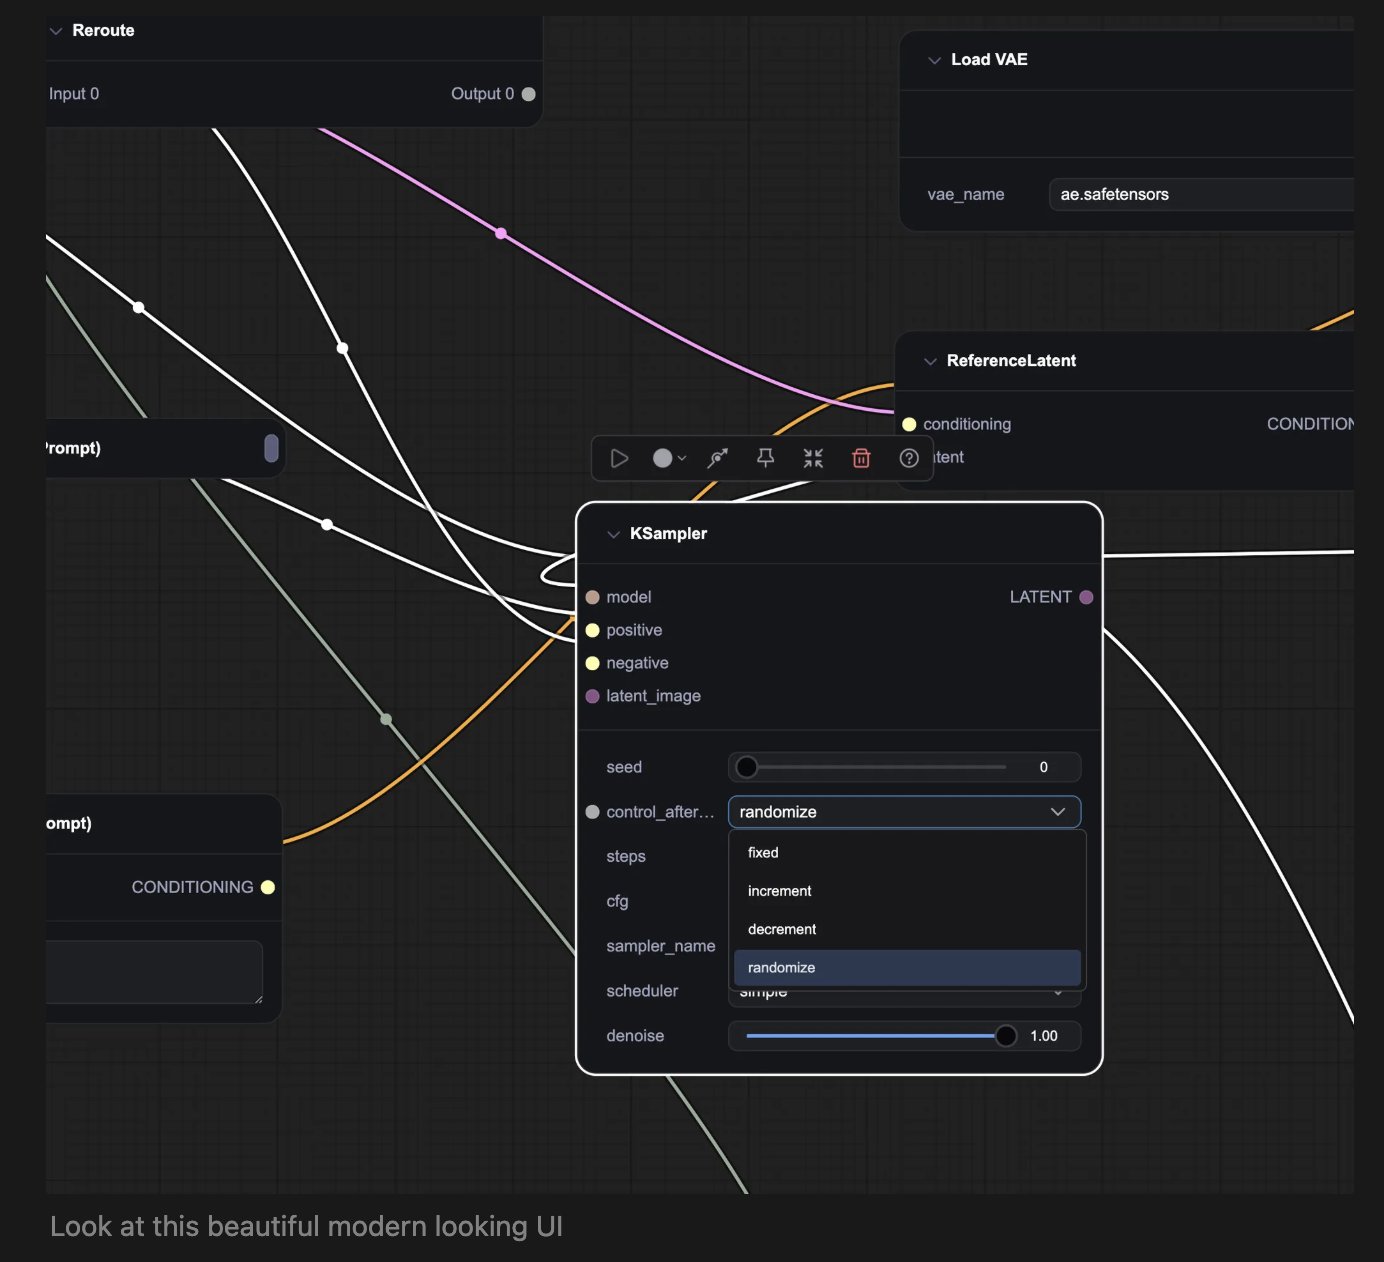Viewport: 1384px width, 1262px height.
Task: Click the green wire reroute point
Action: tap(386, 719)
